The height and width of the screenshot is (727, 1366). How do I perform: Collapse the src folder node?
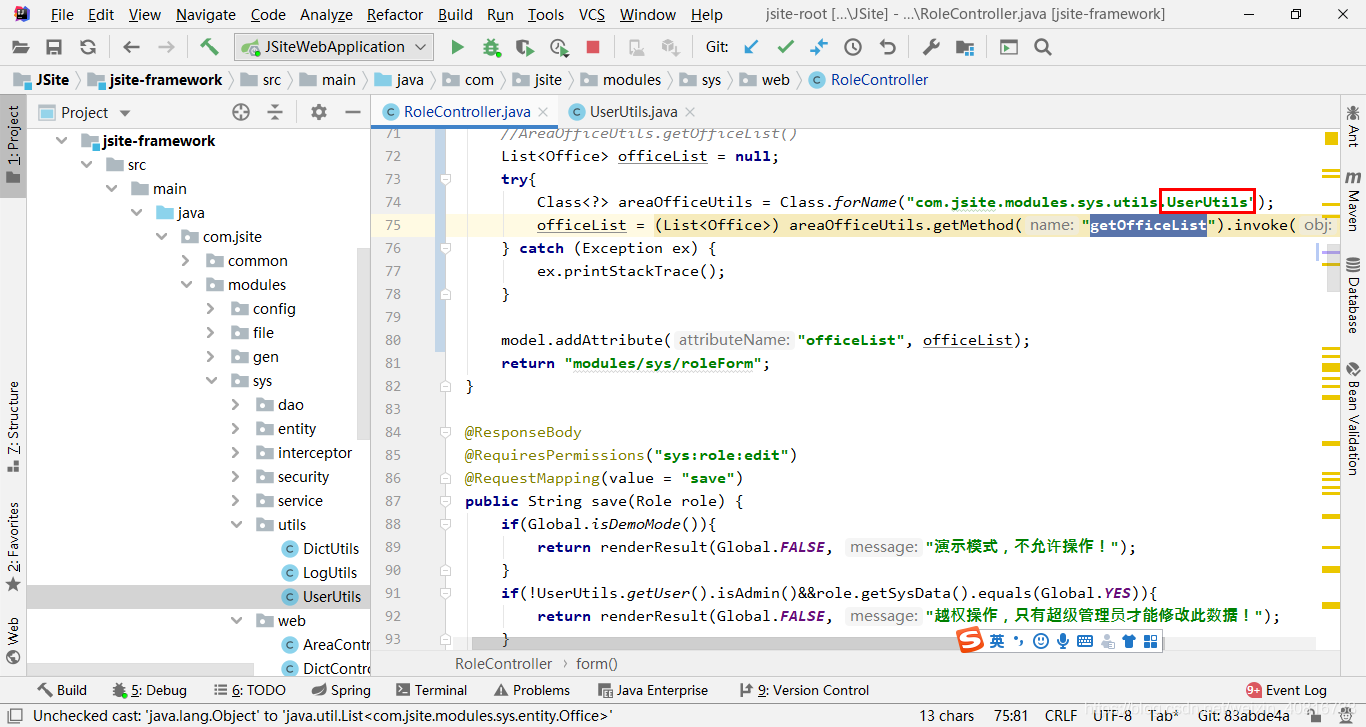pyautogui.click(x=86, y=164)
